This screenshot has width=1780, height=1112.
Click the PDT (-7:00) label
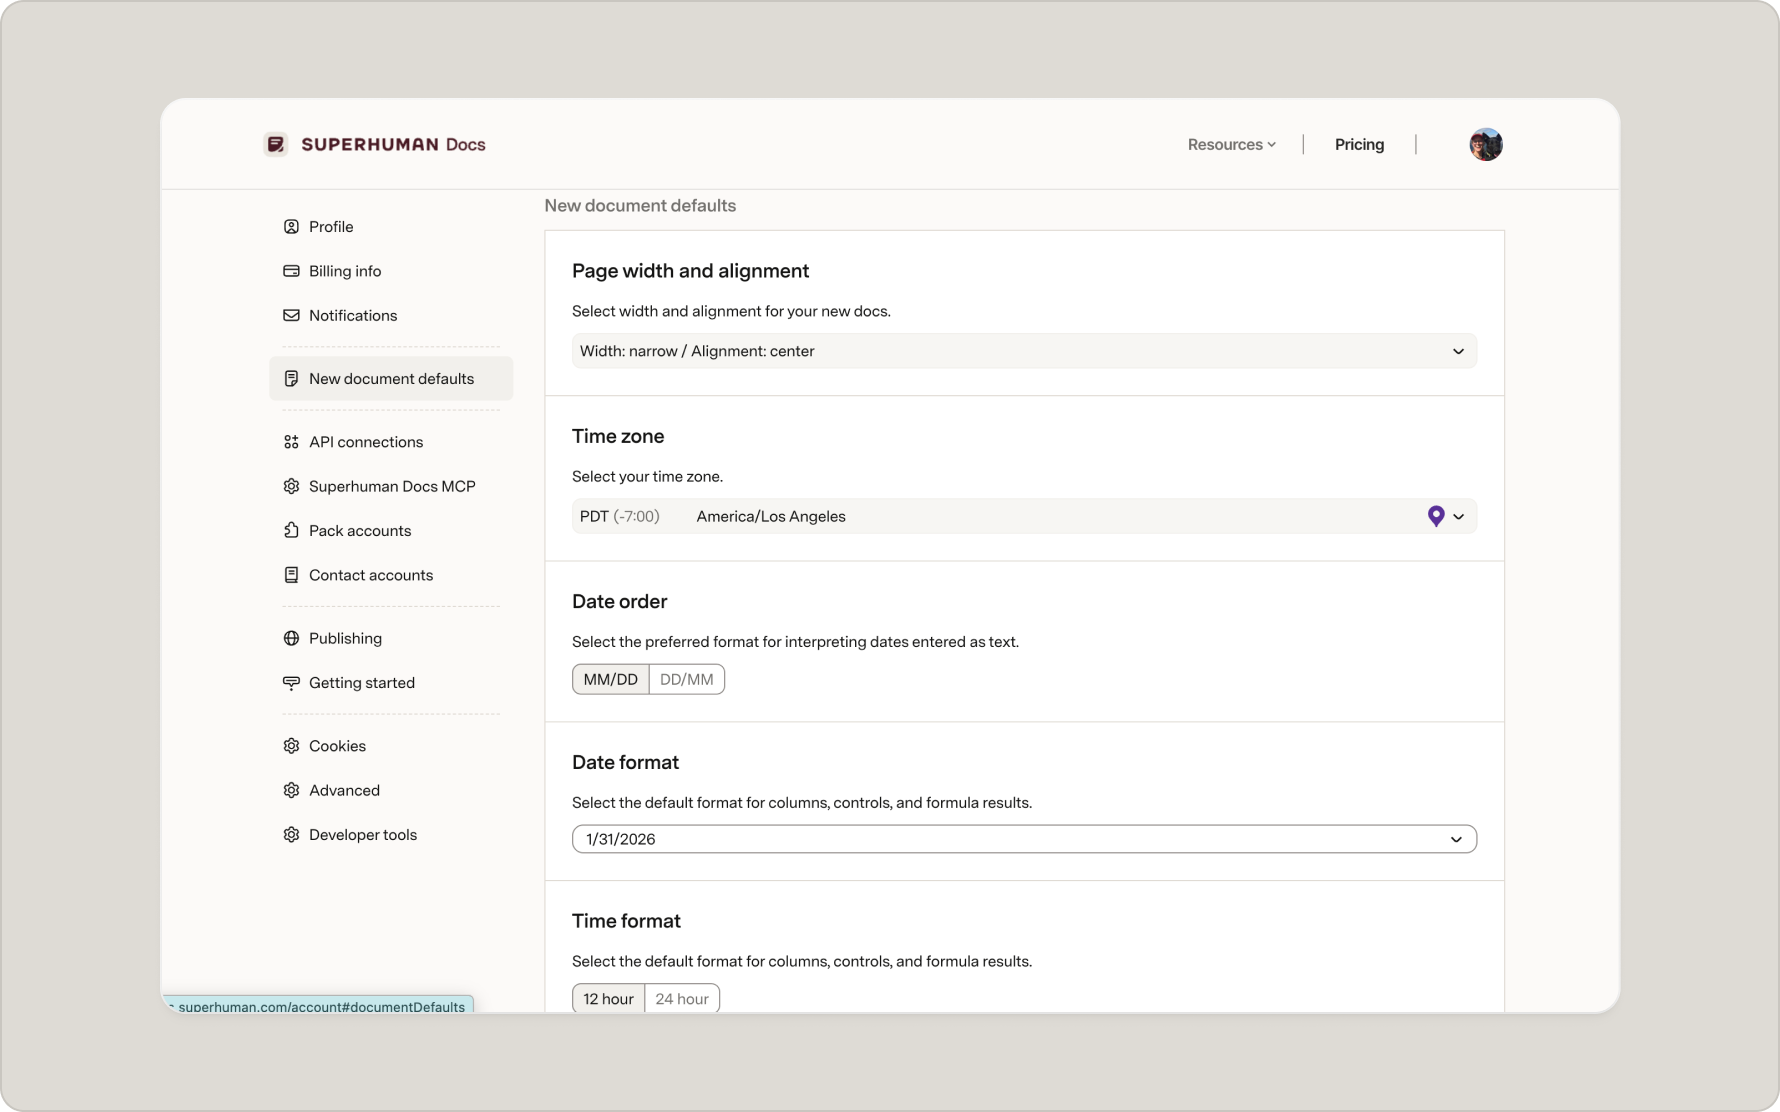[619, 516]
